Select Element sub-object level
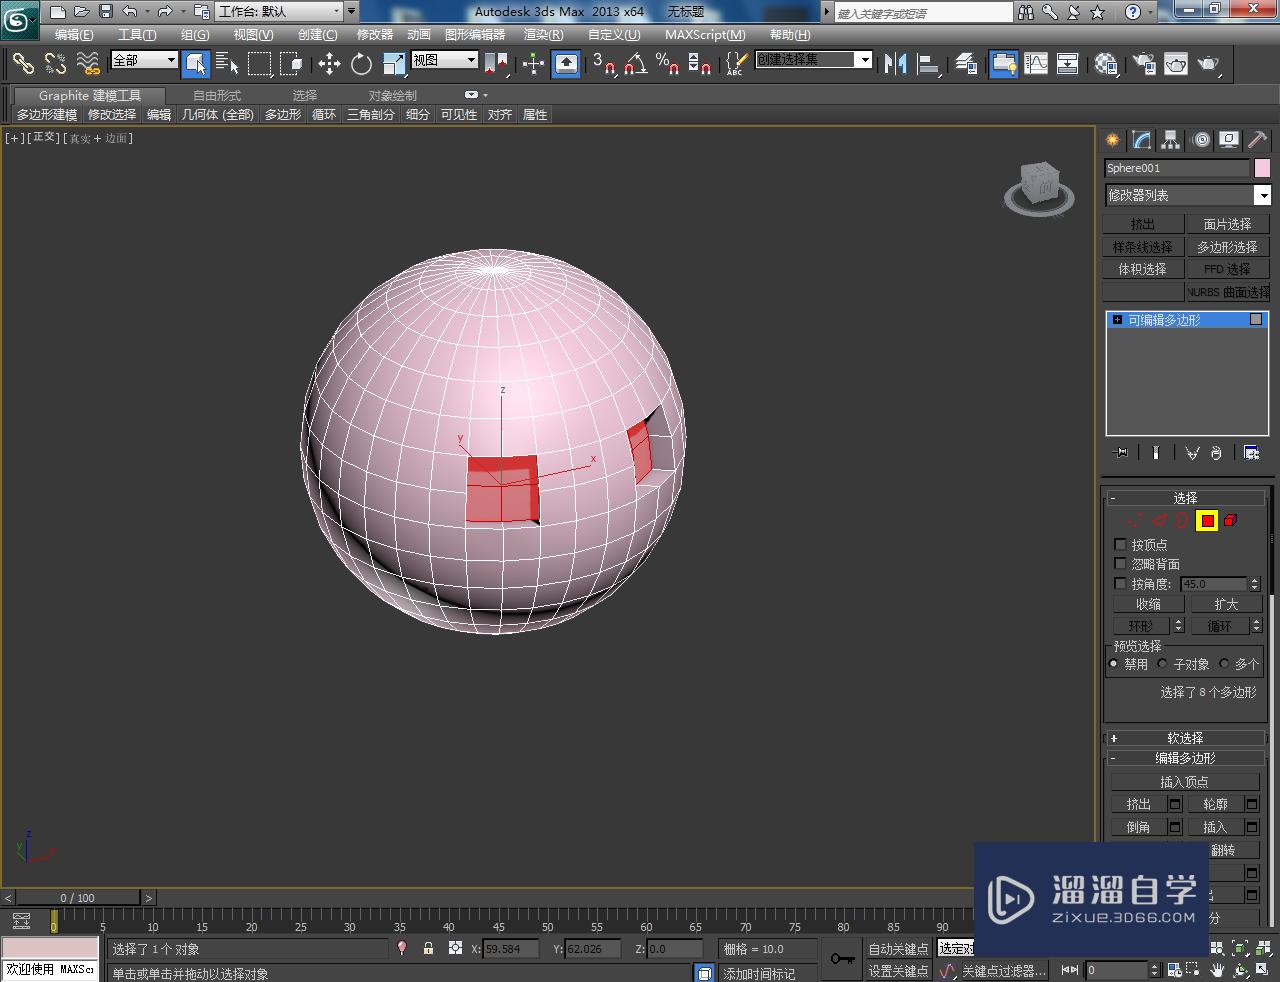Viewport: 1280px width, 982px height. coord(1231,520)
